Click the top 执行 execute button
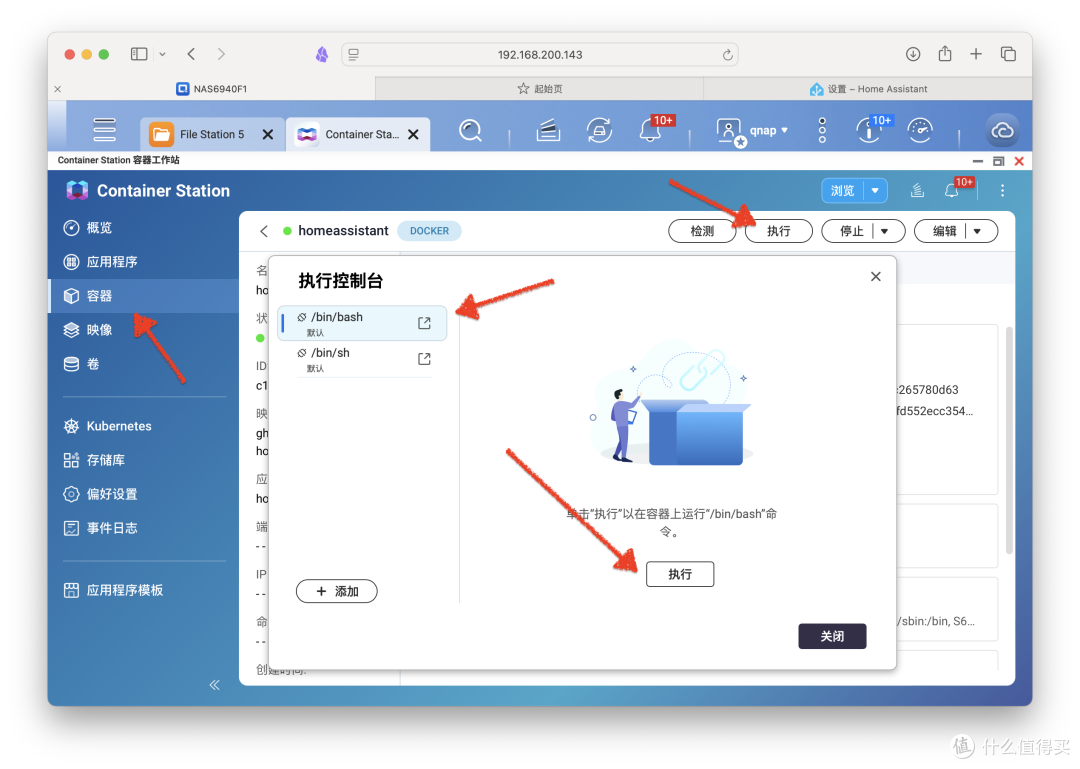This screenshot has width=1080, height=769. [778, 231]
